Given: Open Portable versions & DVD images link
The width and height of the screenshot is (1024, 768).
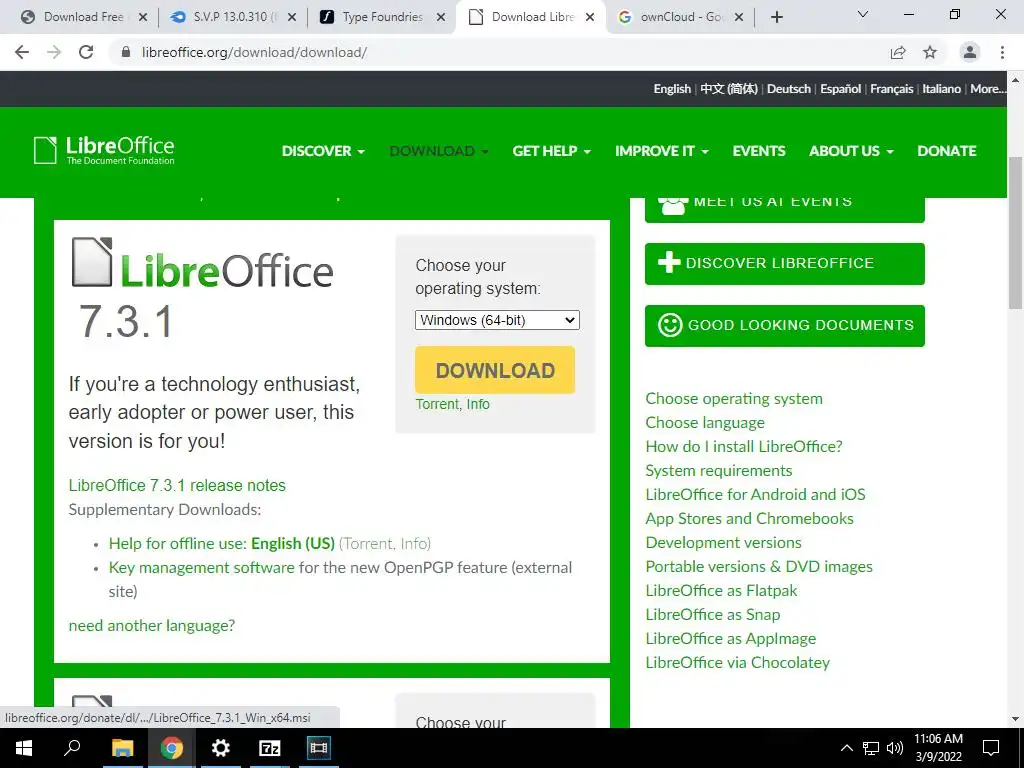Looking at the screenshot, I should [x=759, y=567].
